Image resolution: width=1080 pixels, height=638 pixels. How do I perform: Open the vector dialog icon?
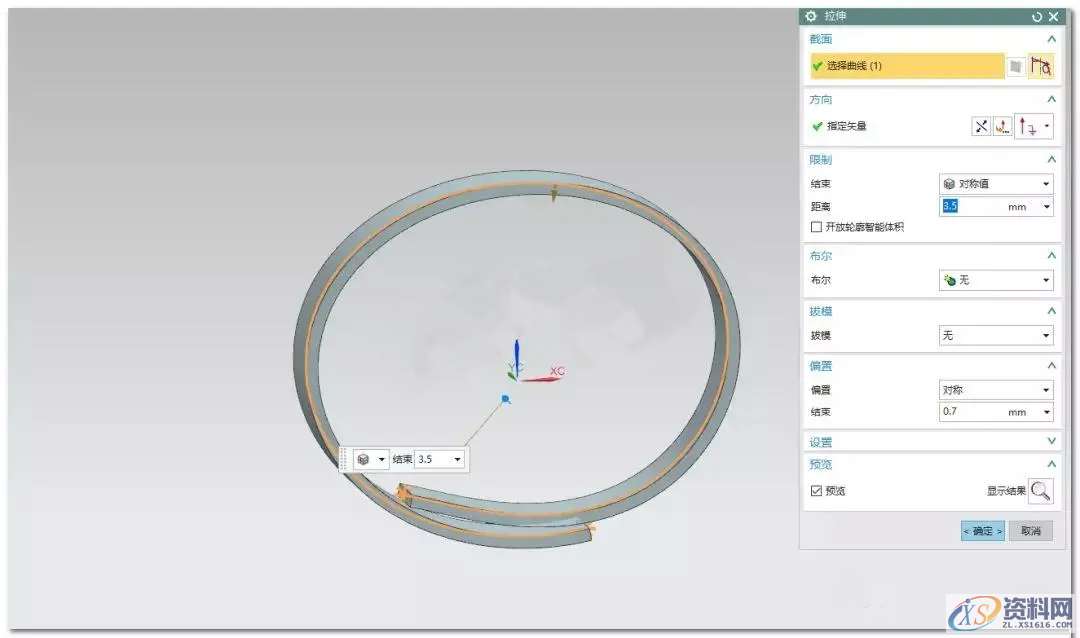coord(1002,126)
